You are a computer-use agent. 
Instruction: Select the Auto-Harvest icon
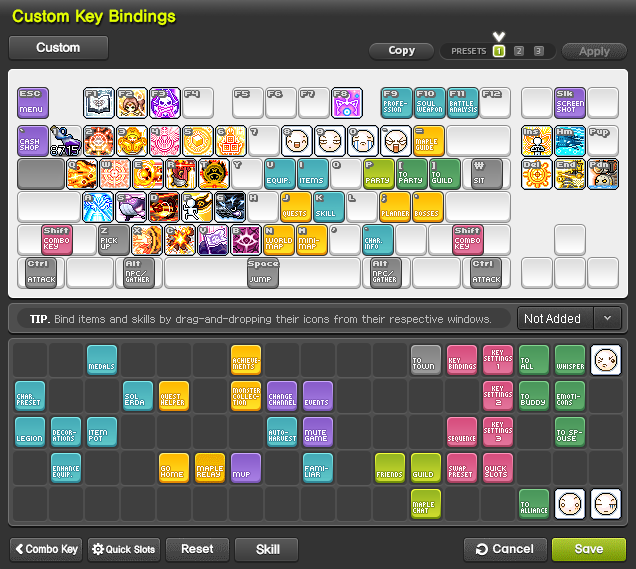click(282, 432)
